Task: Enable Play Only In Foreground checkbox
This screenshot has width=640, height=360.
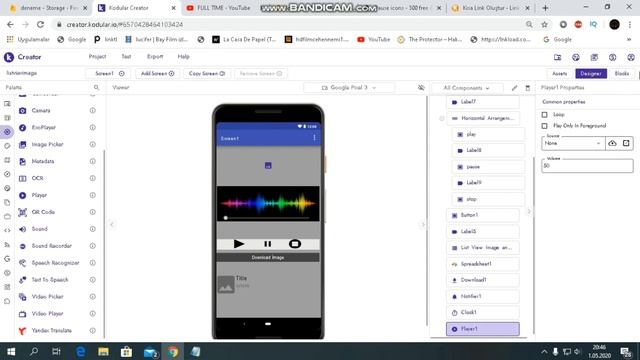Action: click(544, 126)
